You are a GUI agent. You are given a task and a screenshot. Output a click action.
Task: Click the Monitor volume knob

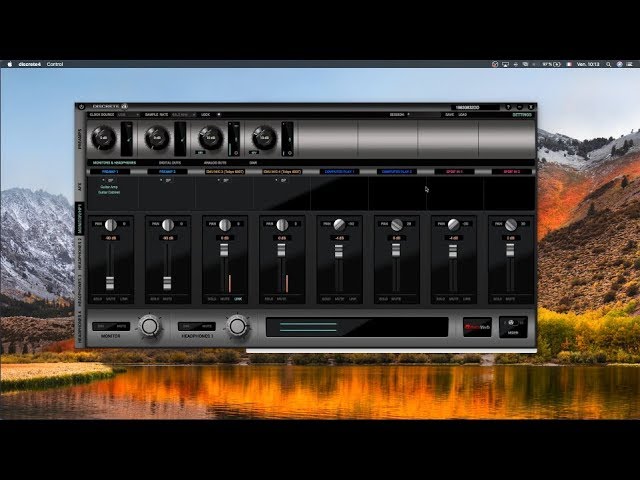150,326
